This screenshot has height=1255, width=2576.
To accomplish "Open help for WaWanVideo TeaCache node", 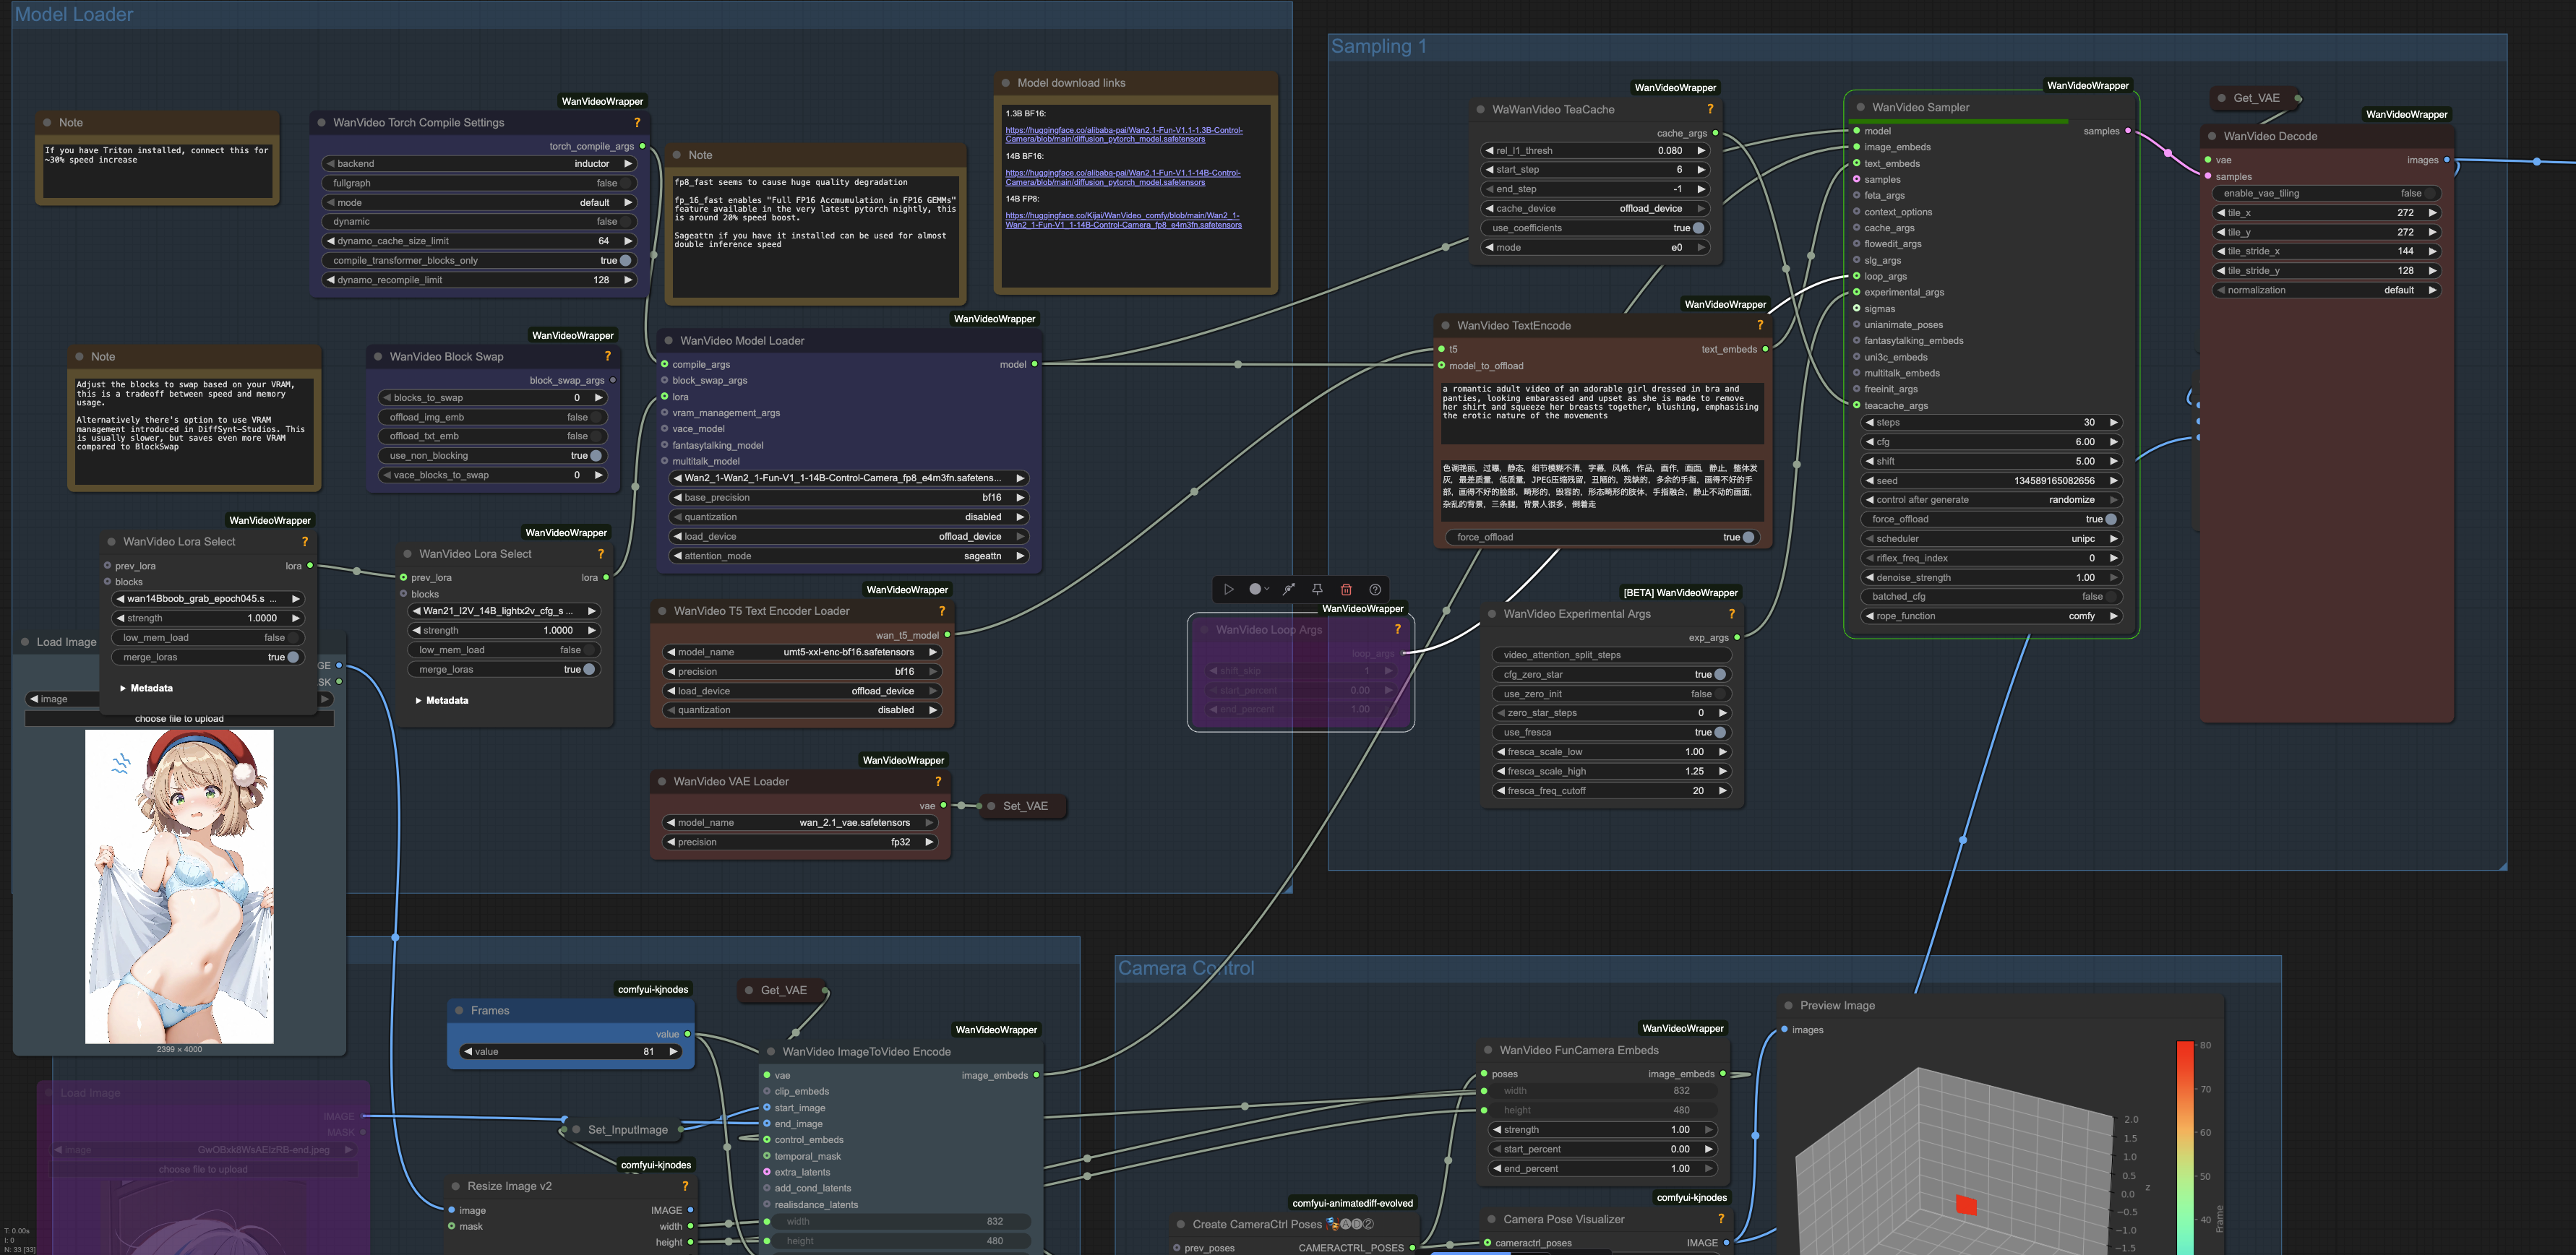I will coord(1710,109).
